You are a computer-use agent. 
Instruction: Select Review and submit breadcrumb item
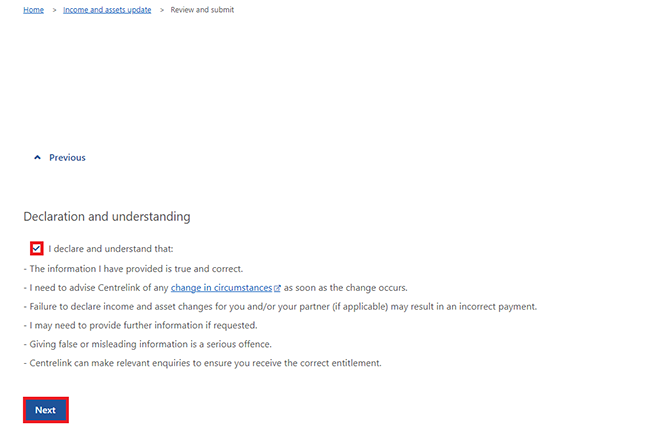click(x=203, y=10)
